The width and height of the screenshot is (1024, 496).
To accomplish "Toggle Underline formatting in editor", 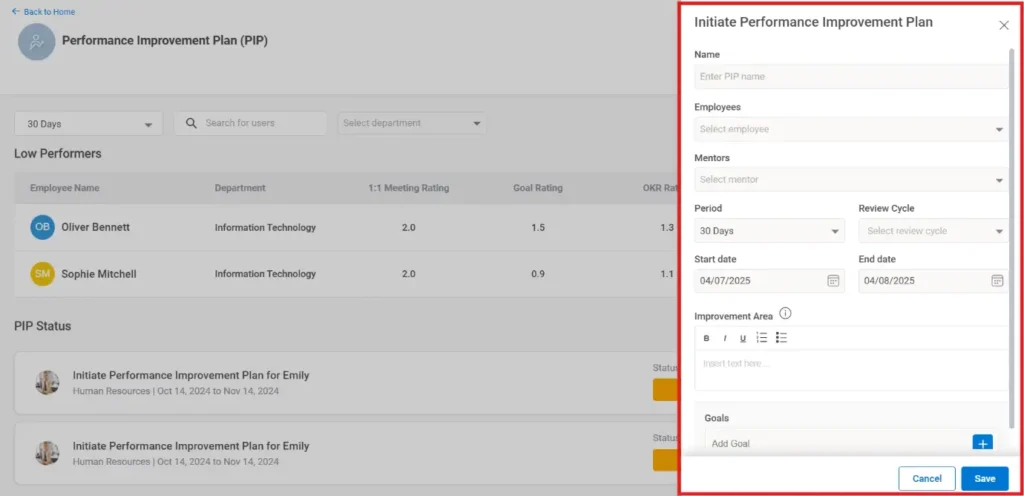I will (x=743, y=338).
